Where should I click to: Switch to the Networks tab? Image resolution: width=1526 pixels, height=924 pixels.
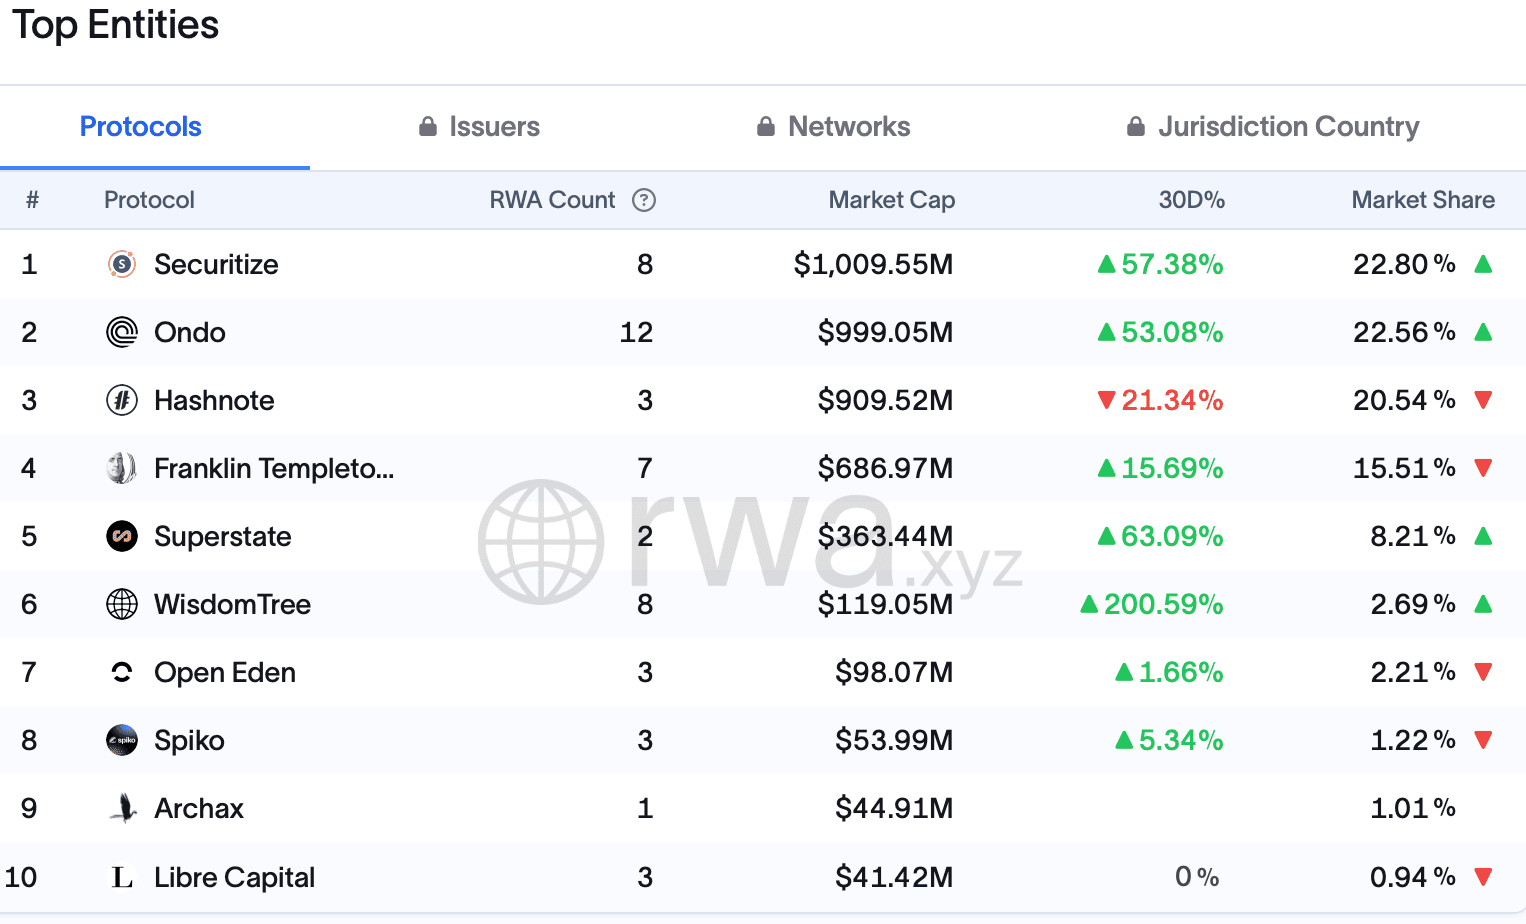pos(833,126)
